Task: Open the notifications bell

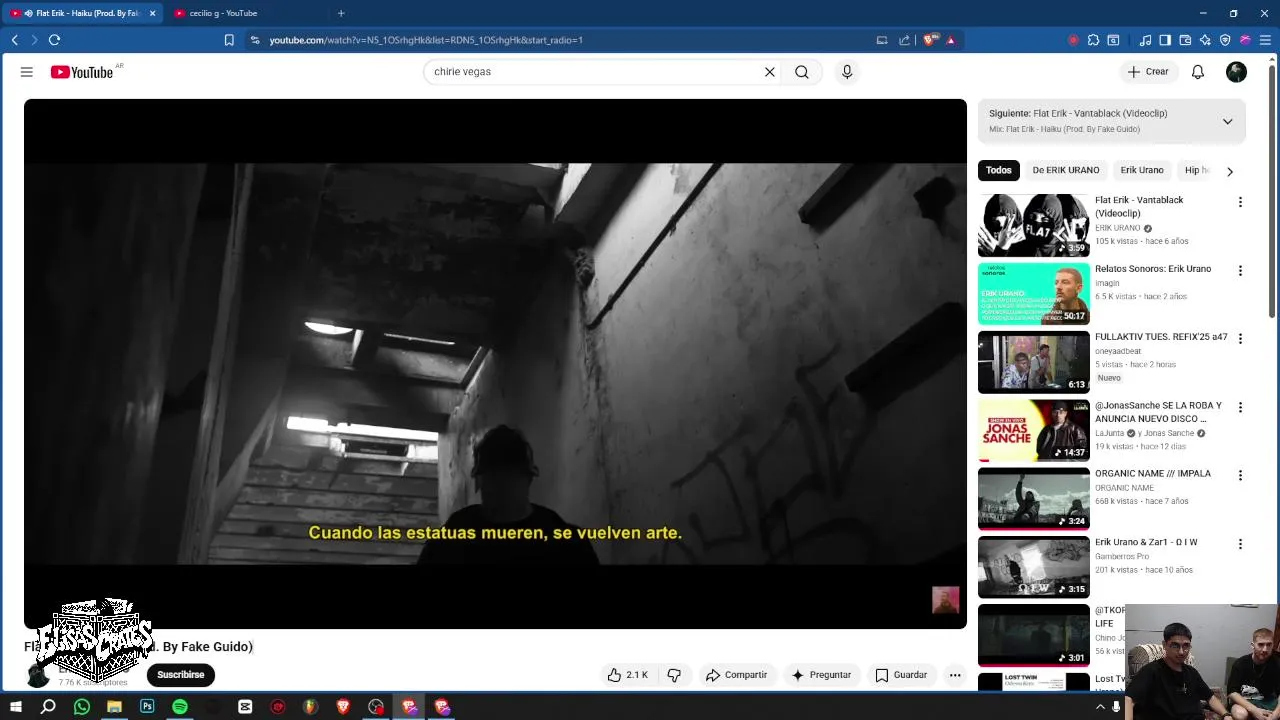Action: [x=1198, y=72]
